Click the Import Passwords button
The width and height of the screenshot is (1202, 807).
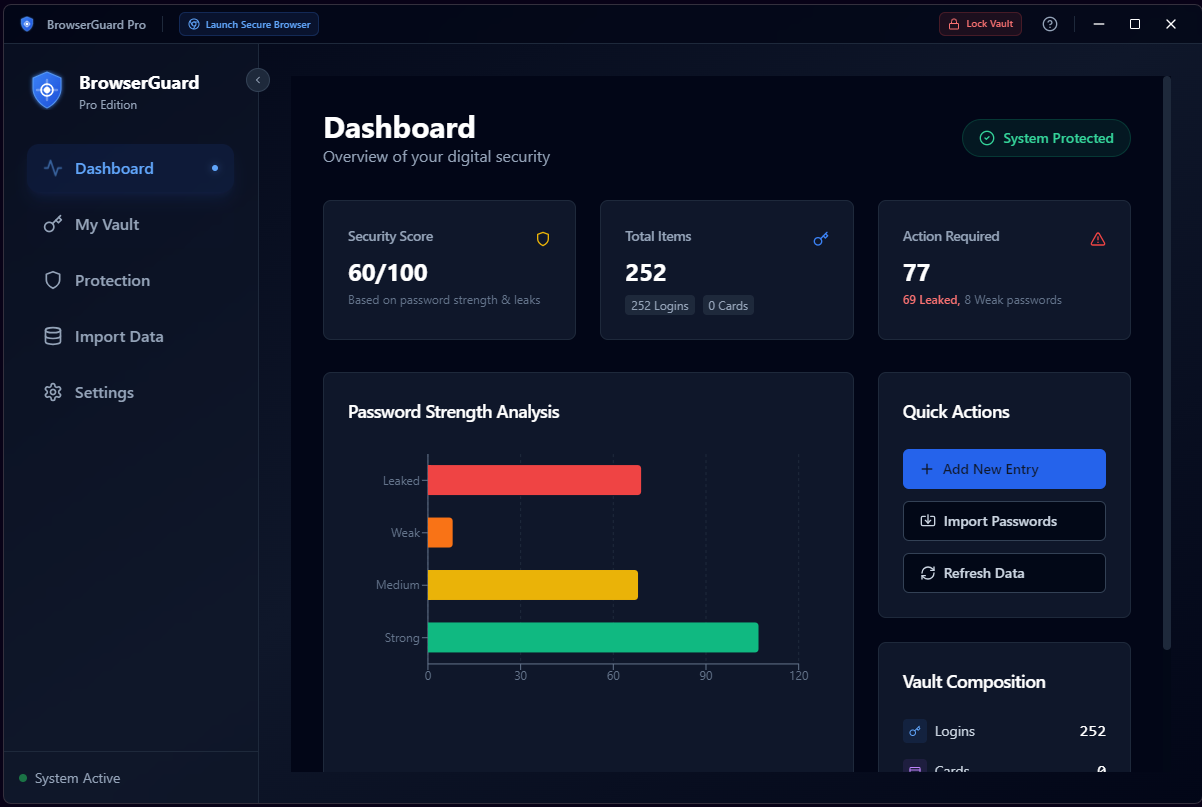click(x=1004, y=521)
